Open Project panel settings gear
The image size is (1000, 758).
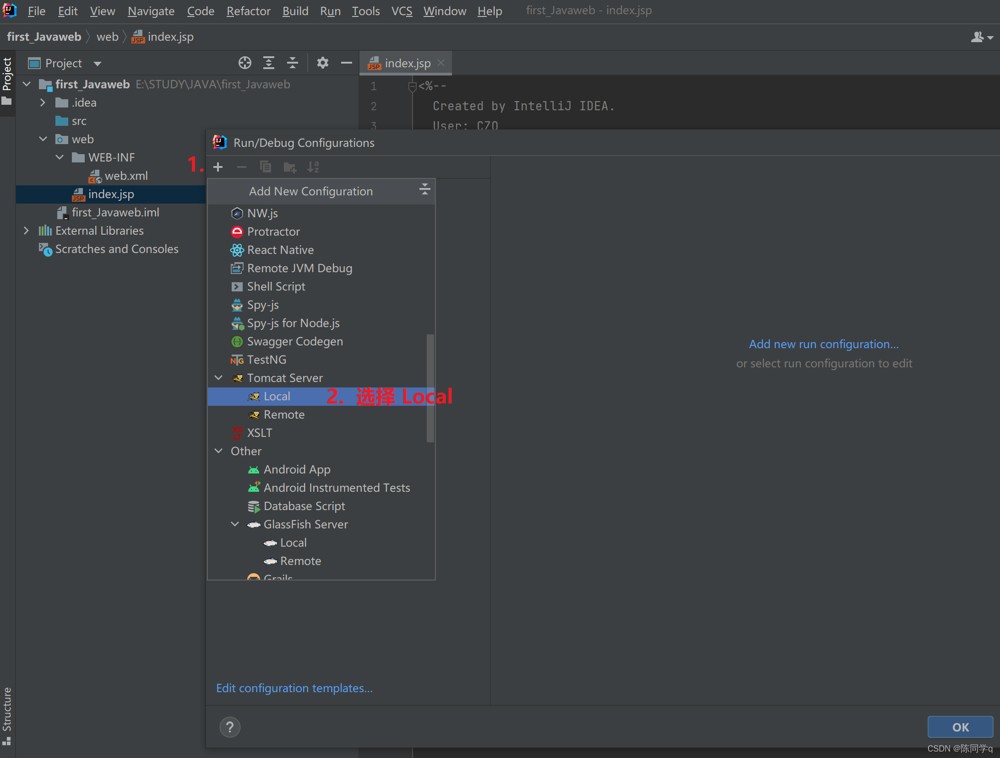(323, 62)
